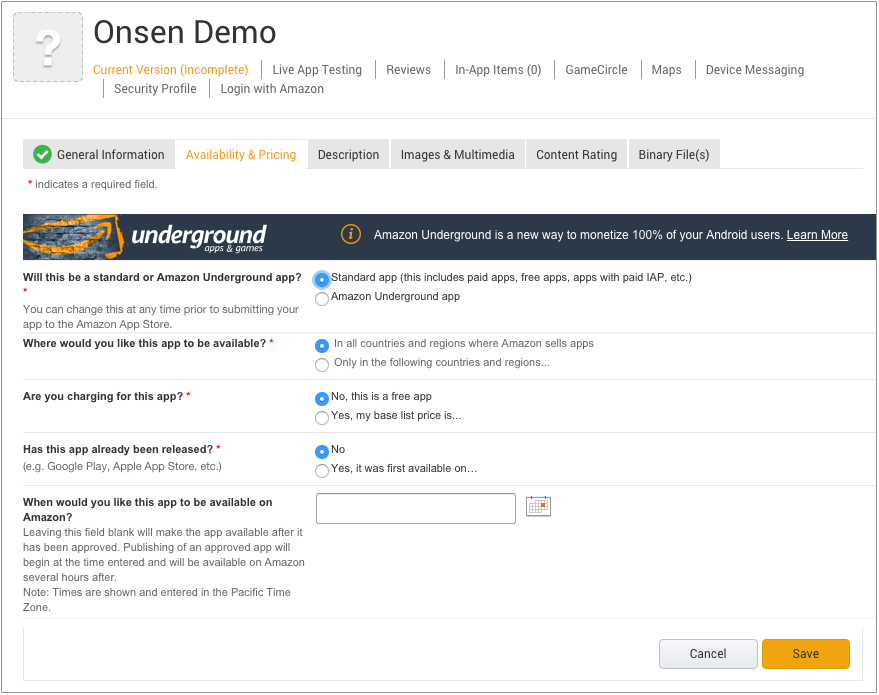This screenshot has height=695, width=879.
Task: Select No, this is a free app
Action: pyautogui.click(x=322, y=399)
